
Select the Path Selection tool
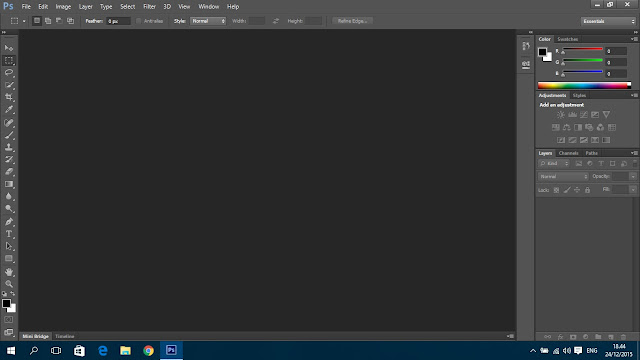coord(9,246)
